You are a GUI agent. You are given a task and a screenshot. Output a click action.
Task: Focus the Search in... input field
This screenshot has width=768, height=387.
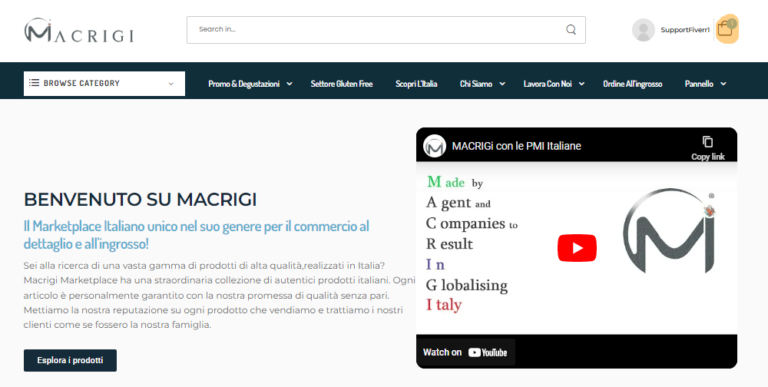coord(386,30)
